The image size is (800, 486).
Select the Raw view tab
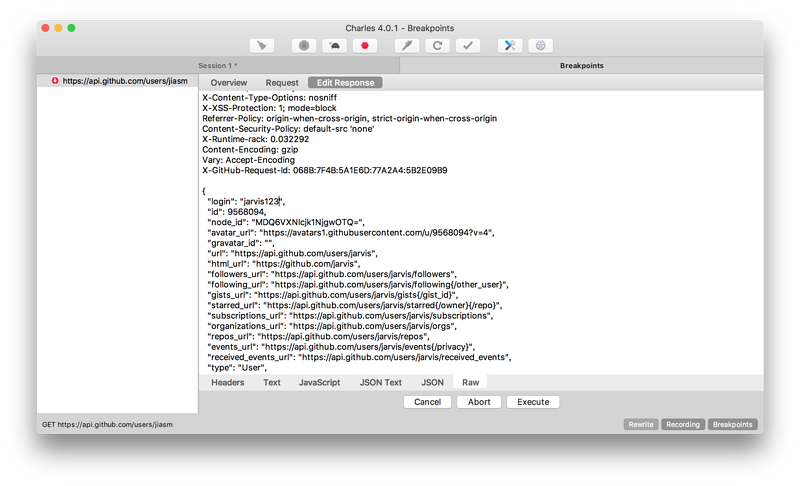tap(470, 382)
